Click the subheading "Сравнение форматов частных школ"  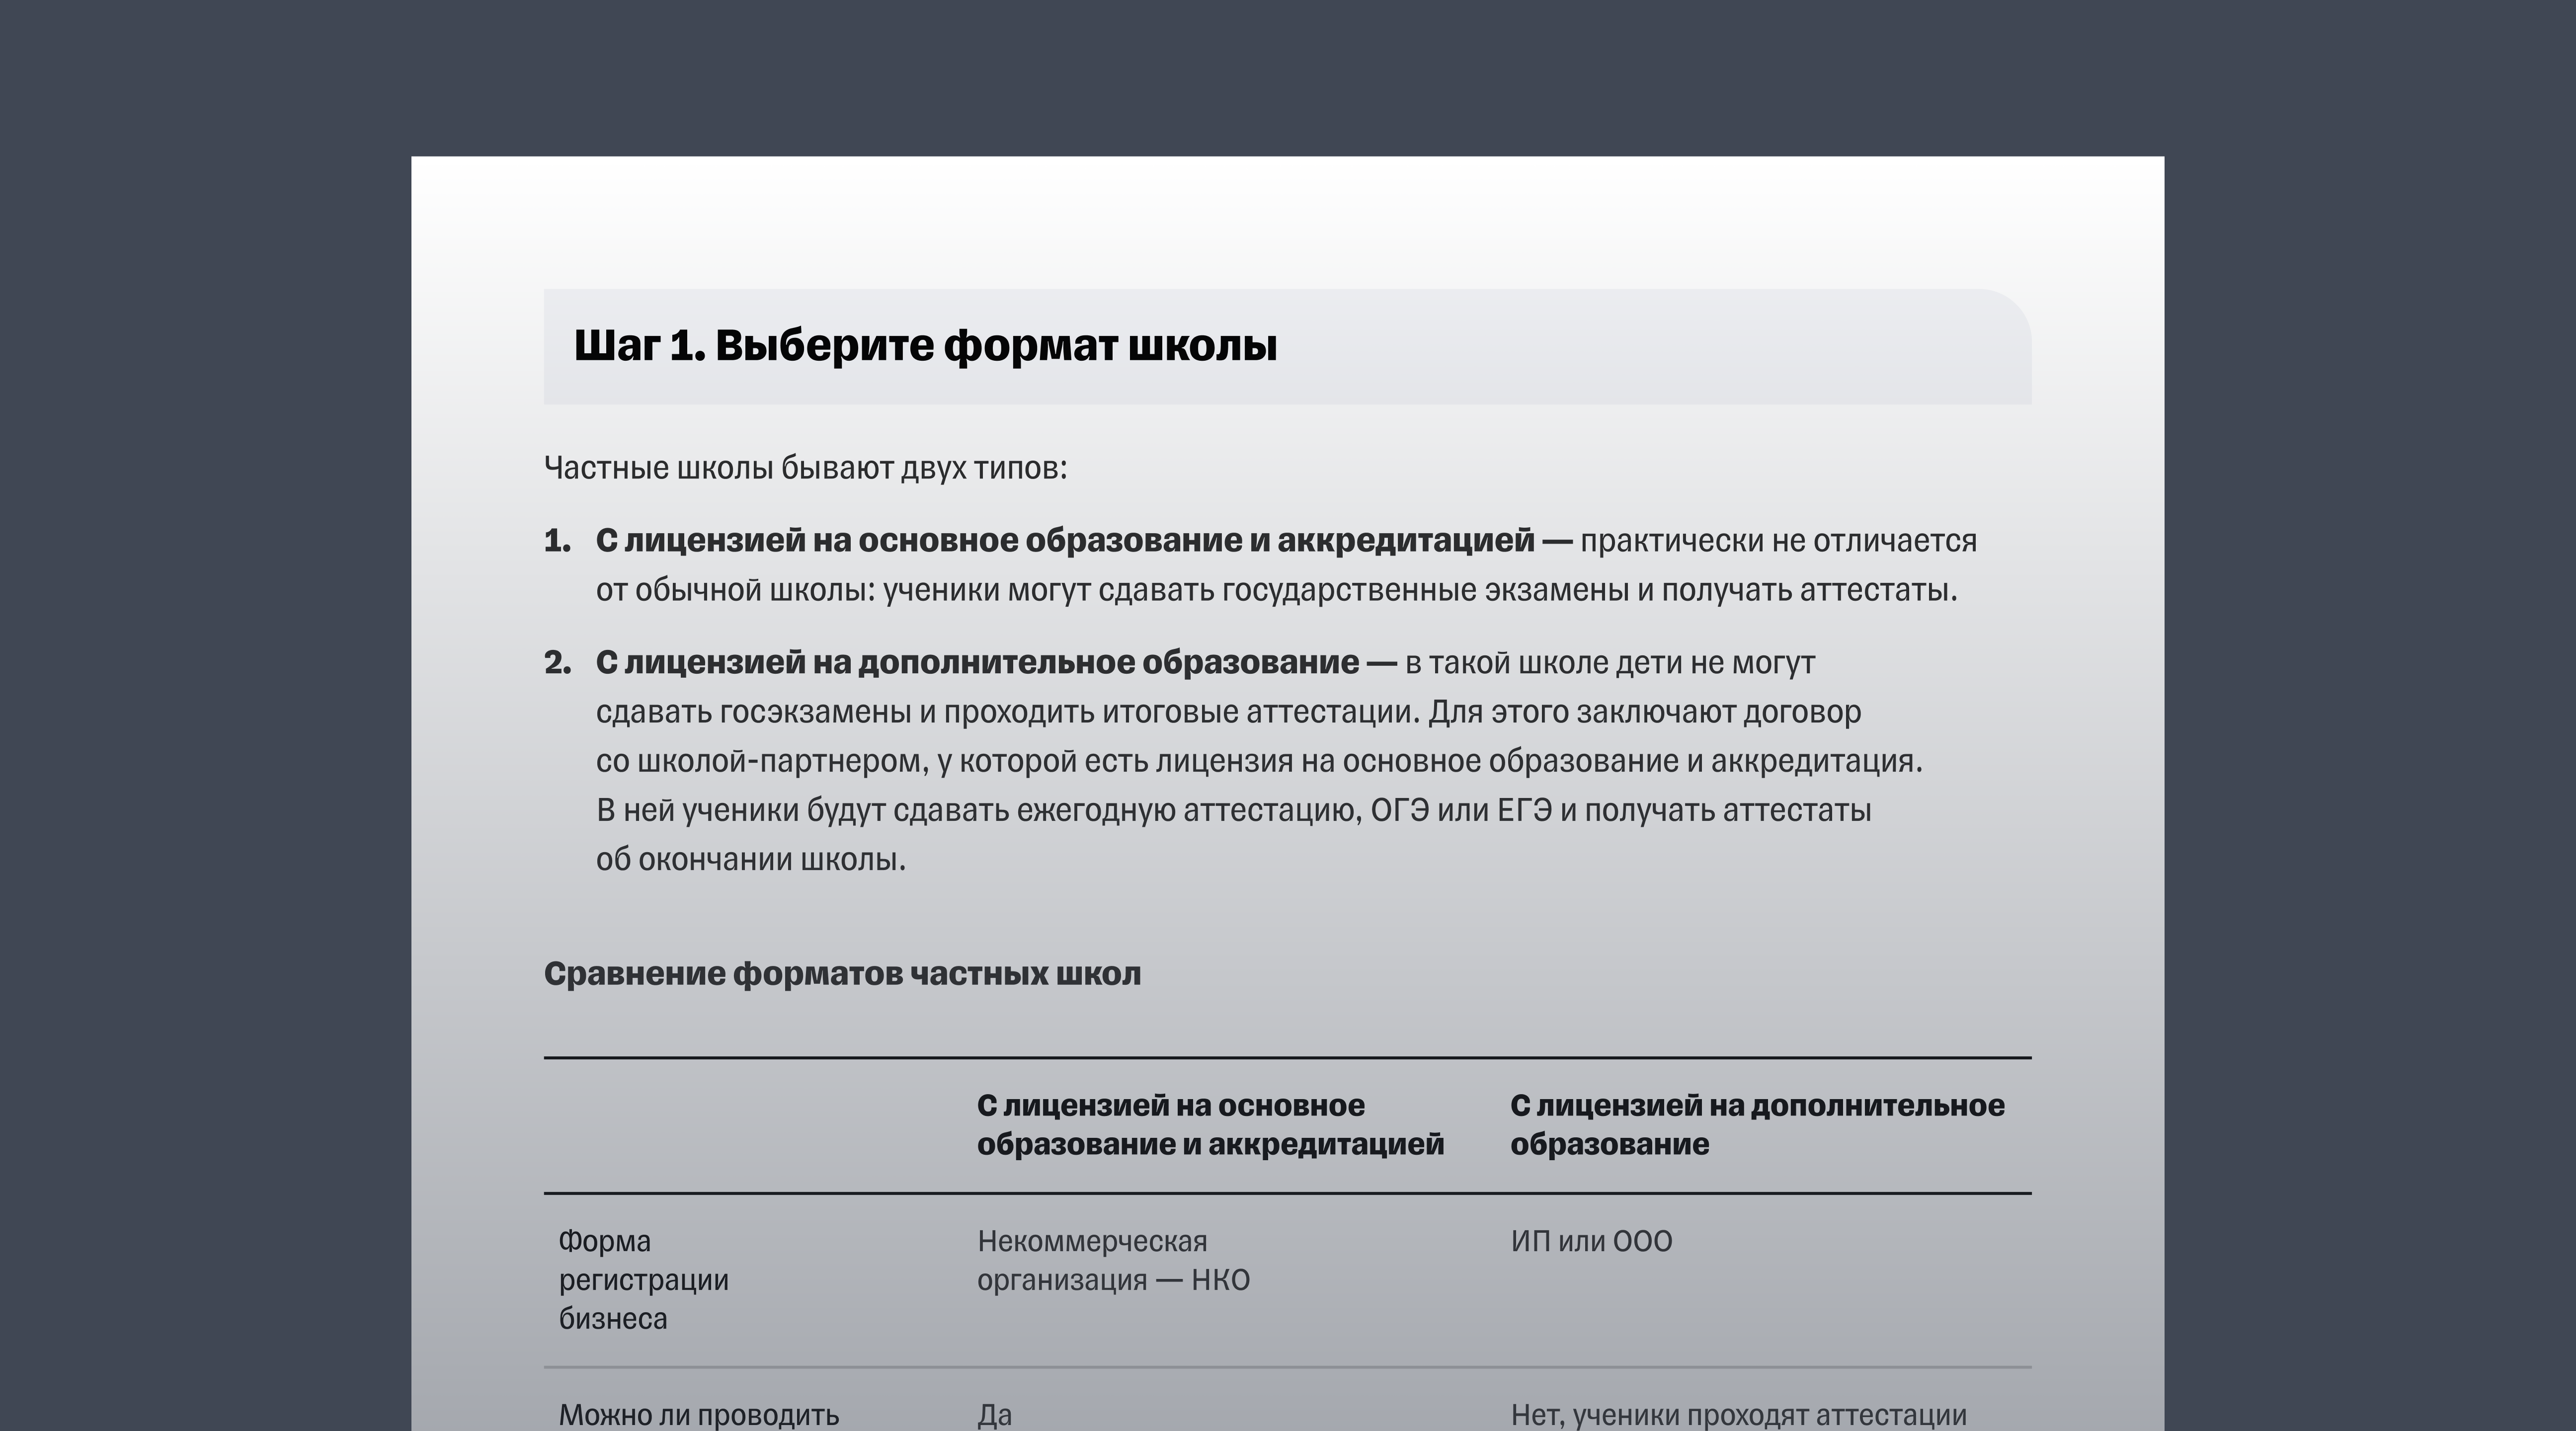pos(842,974)
